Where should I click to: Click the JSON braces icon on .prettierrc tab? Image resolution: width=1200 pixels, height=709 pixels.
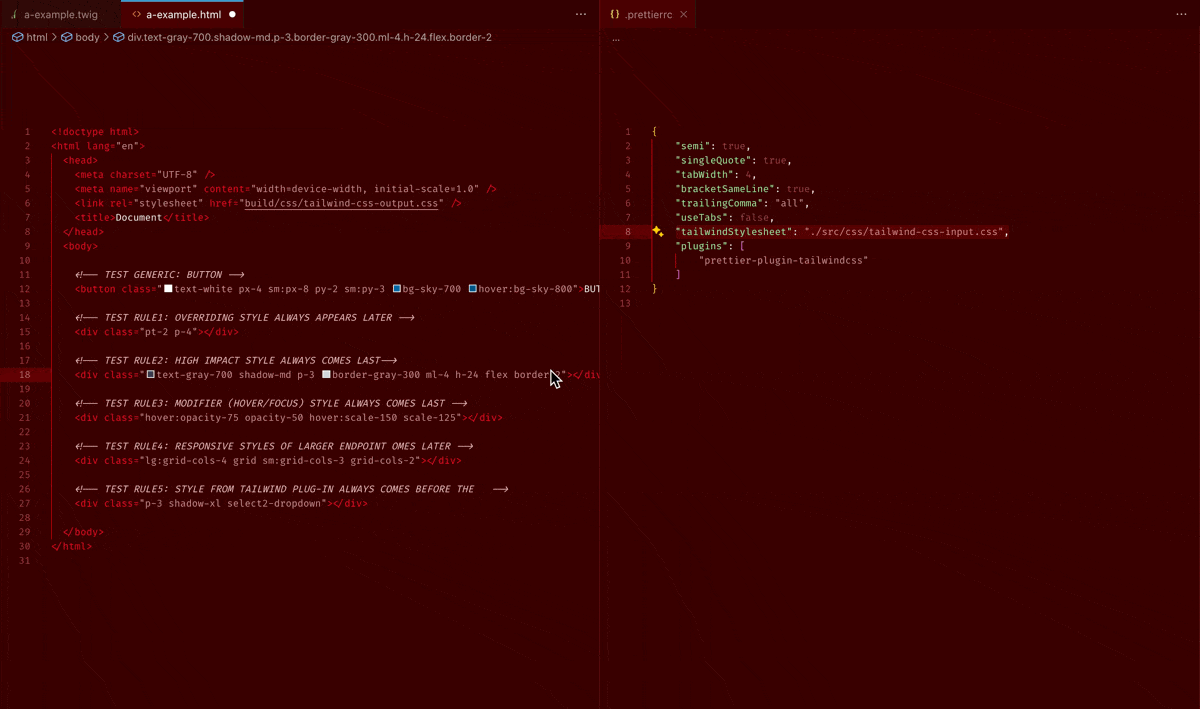click(x=615, y=15)
